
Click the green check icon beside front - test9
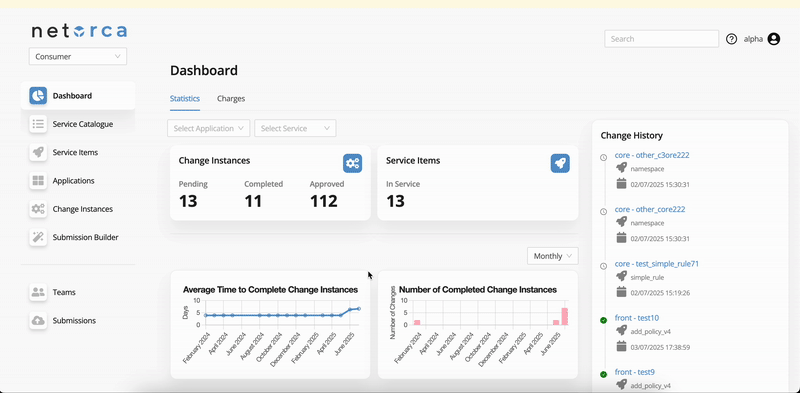[x=604, y=374]
